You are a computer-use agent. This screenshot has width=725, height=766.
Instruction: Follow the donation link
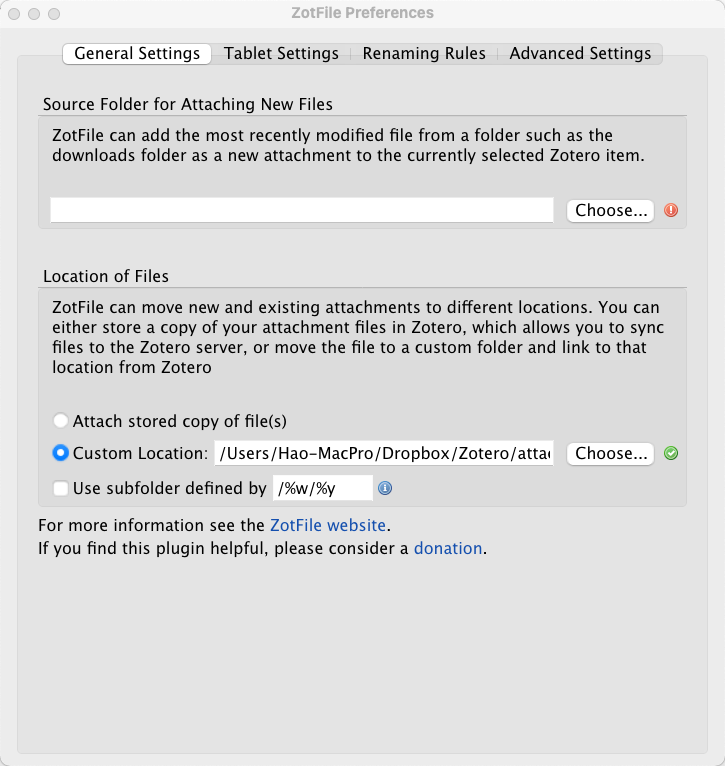[448, 548]
